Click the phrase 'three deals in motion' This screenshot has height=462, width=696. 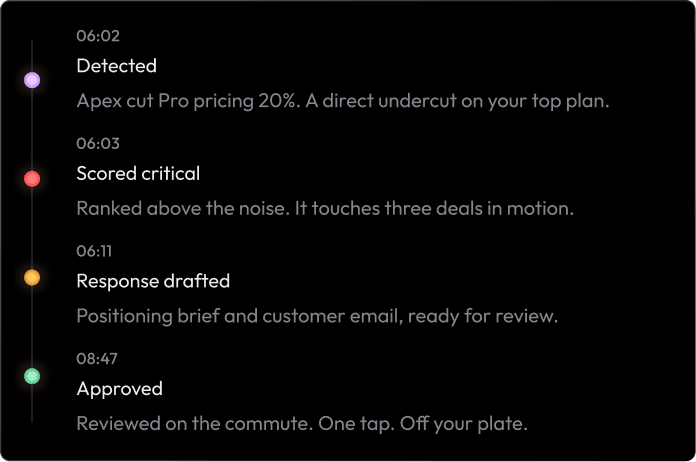(x=479, y=209)
